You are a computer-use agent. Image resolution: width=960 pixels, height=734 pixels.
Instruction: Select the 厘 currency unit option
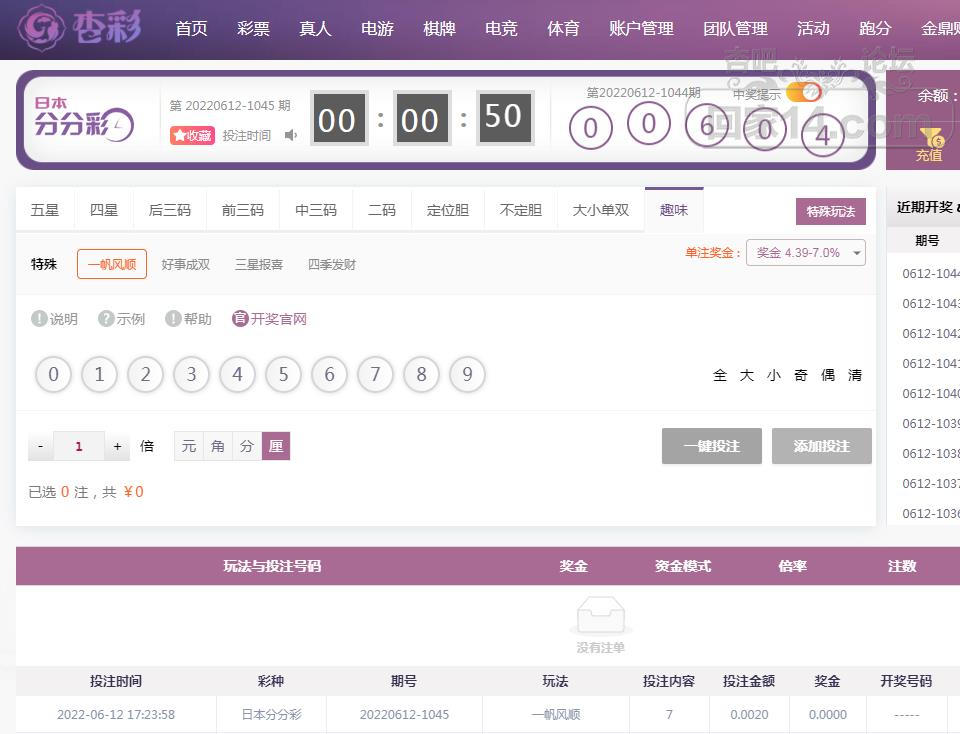[276, 446]
